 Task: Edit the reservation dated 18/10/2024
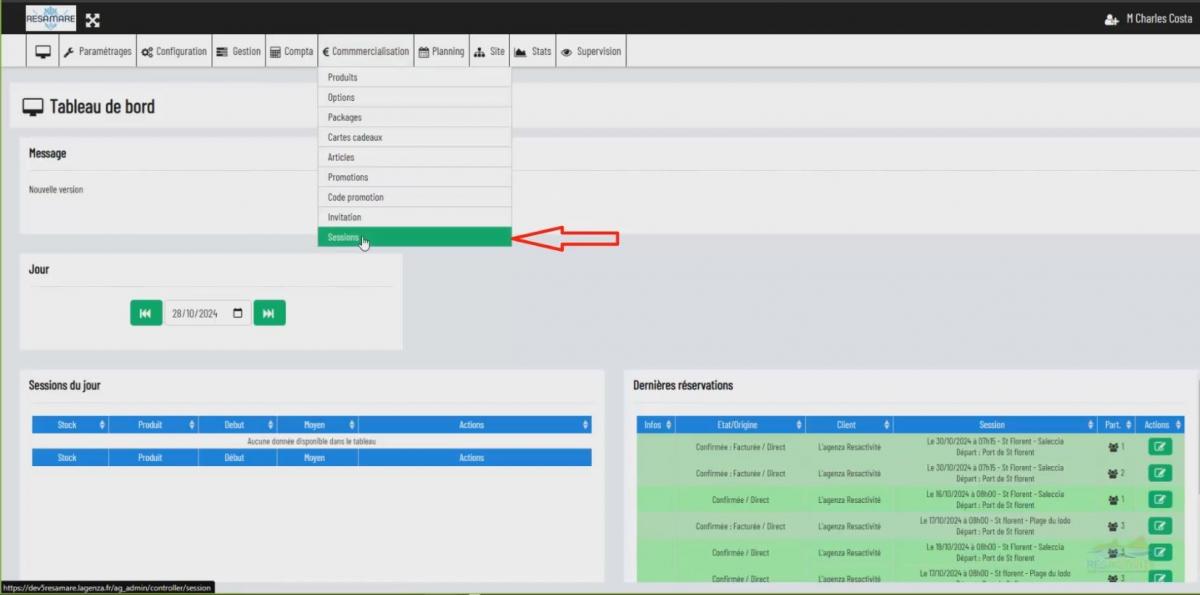coord(1160,552)
